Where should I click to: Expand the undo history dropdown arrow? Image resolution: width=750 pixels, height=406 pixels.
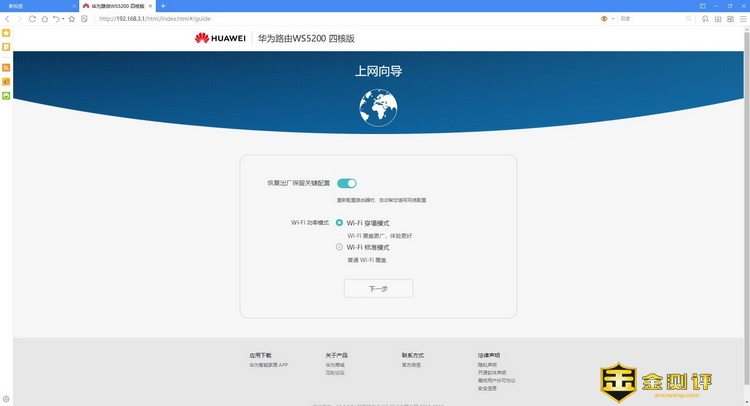click(63, 18)
